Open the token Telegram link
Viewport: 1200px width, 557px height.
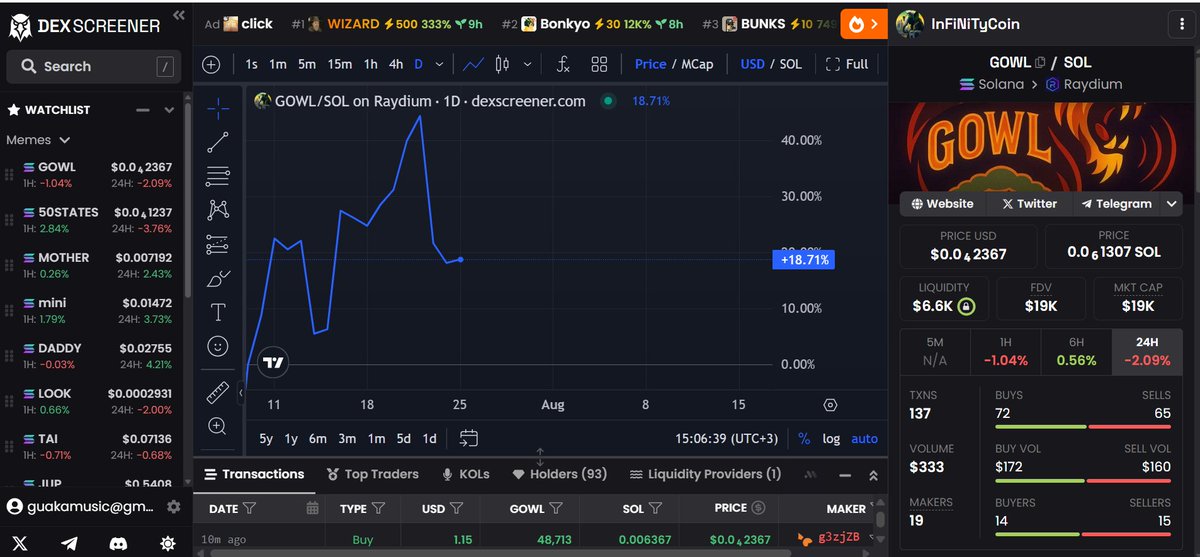coord(1116,203)
